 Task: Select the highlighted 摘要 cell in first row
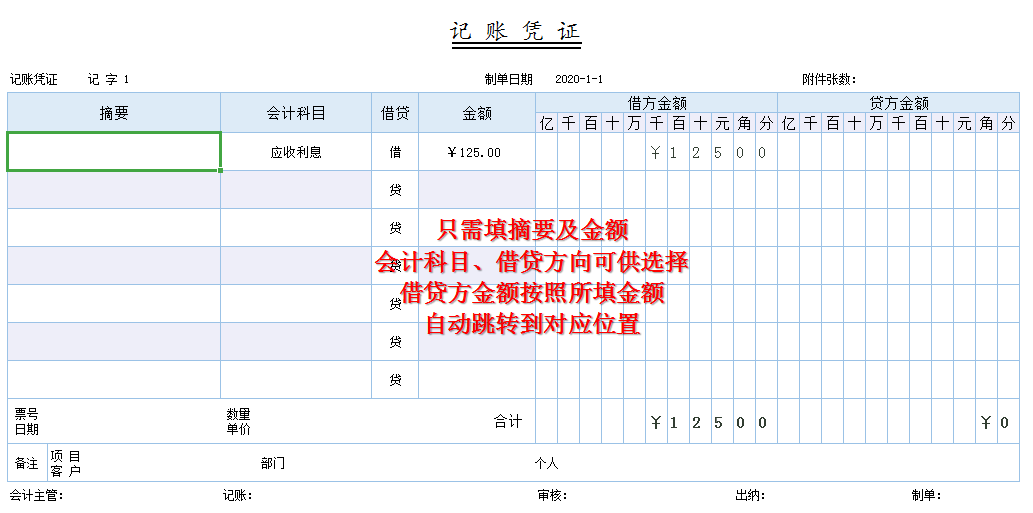[x=114, y=151]
